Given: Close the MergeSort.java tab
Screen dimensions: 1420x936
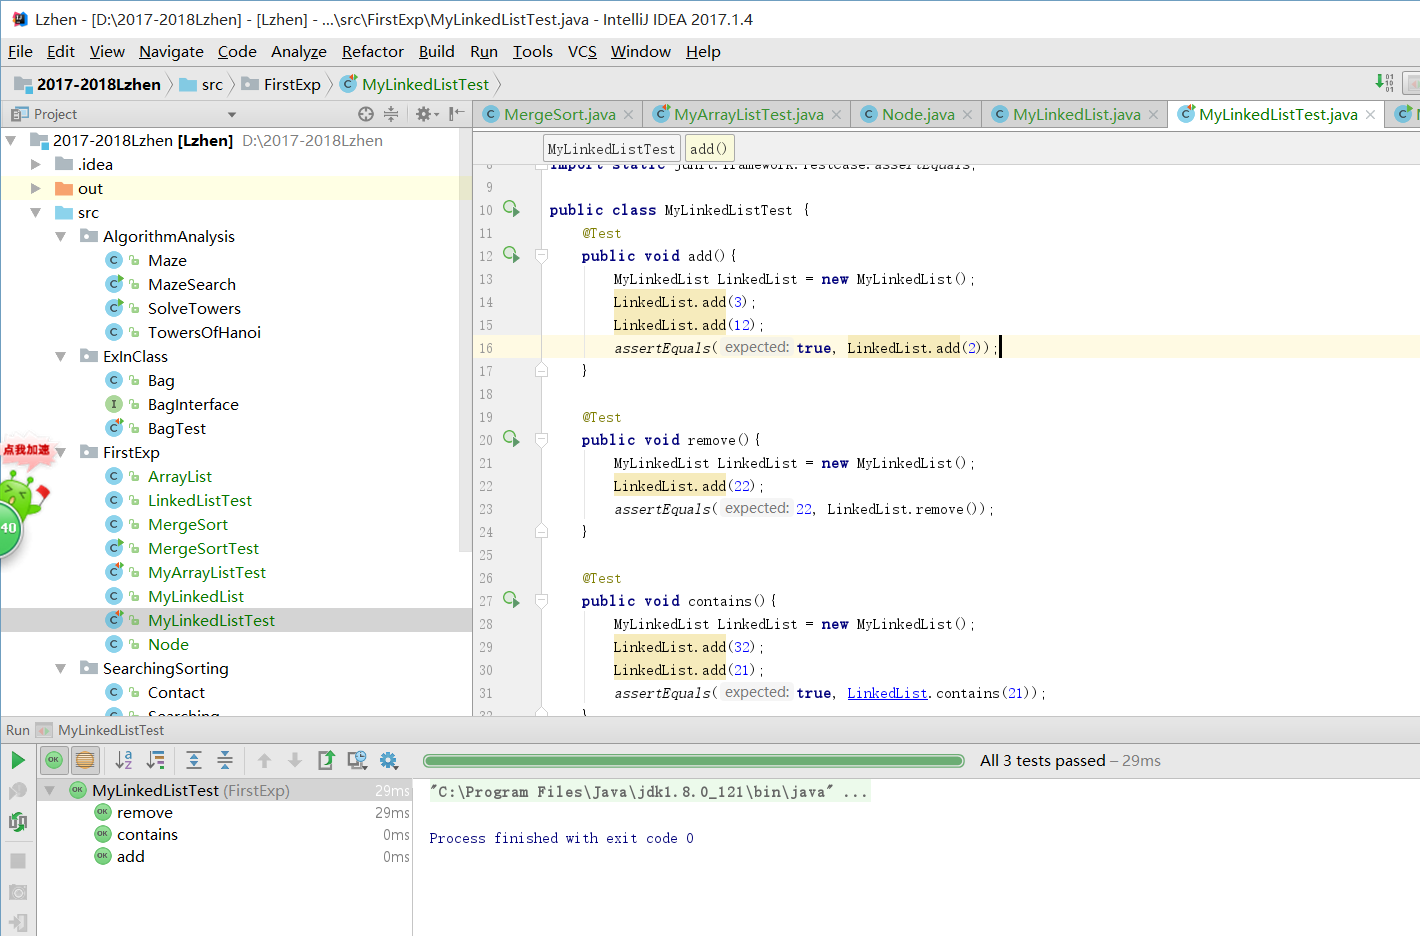Looking at the screenshot, I should 628,115.
